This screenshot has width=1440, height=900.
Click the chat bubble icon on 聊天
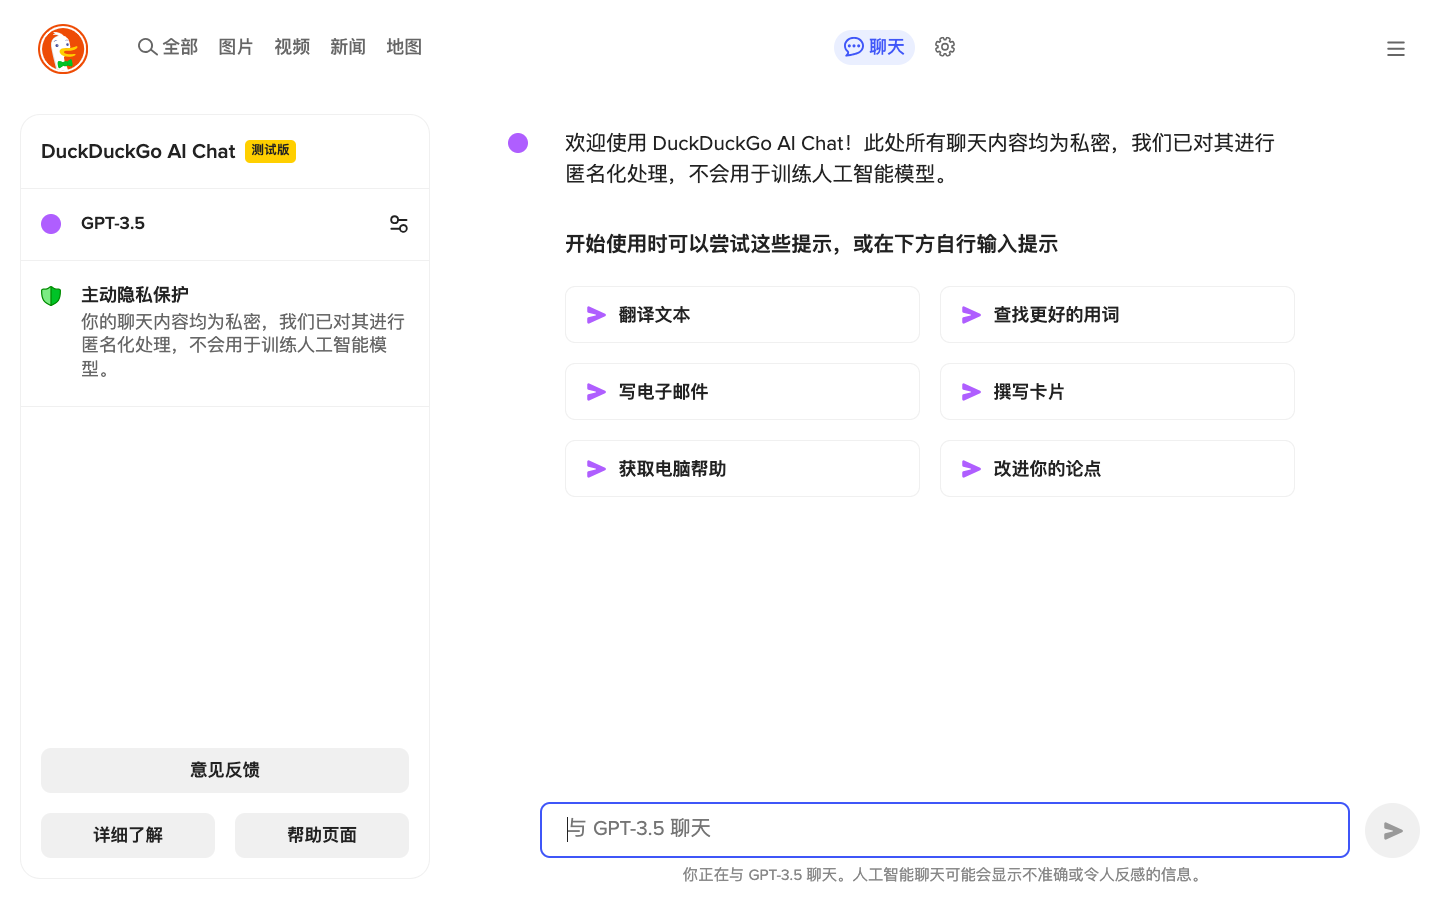point(853,47)
